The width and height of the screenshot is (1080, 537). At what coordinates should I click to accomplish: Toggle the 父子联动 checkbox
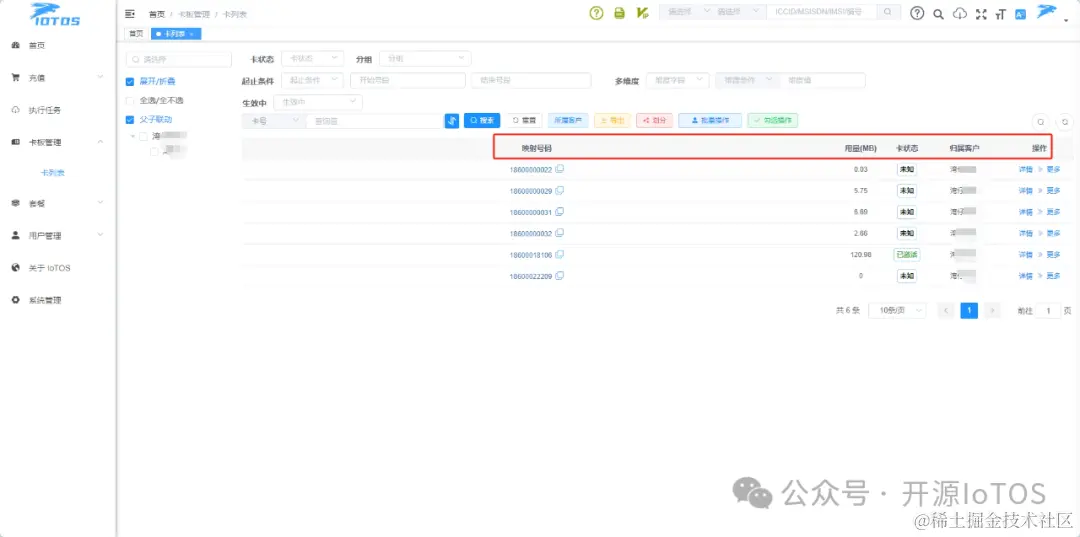point(129,120)
